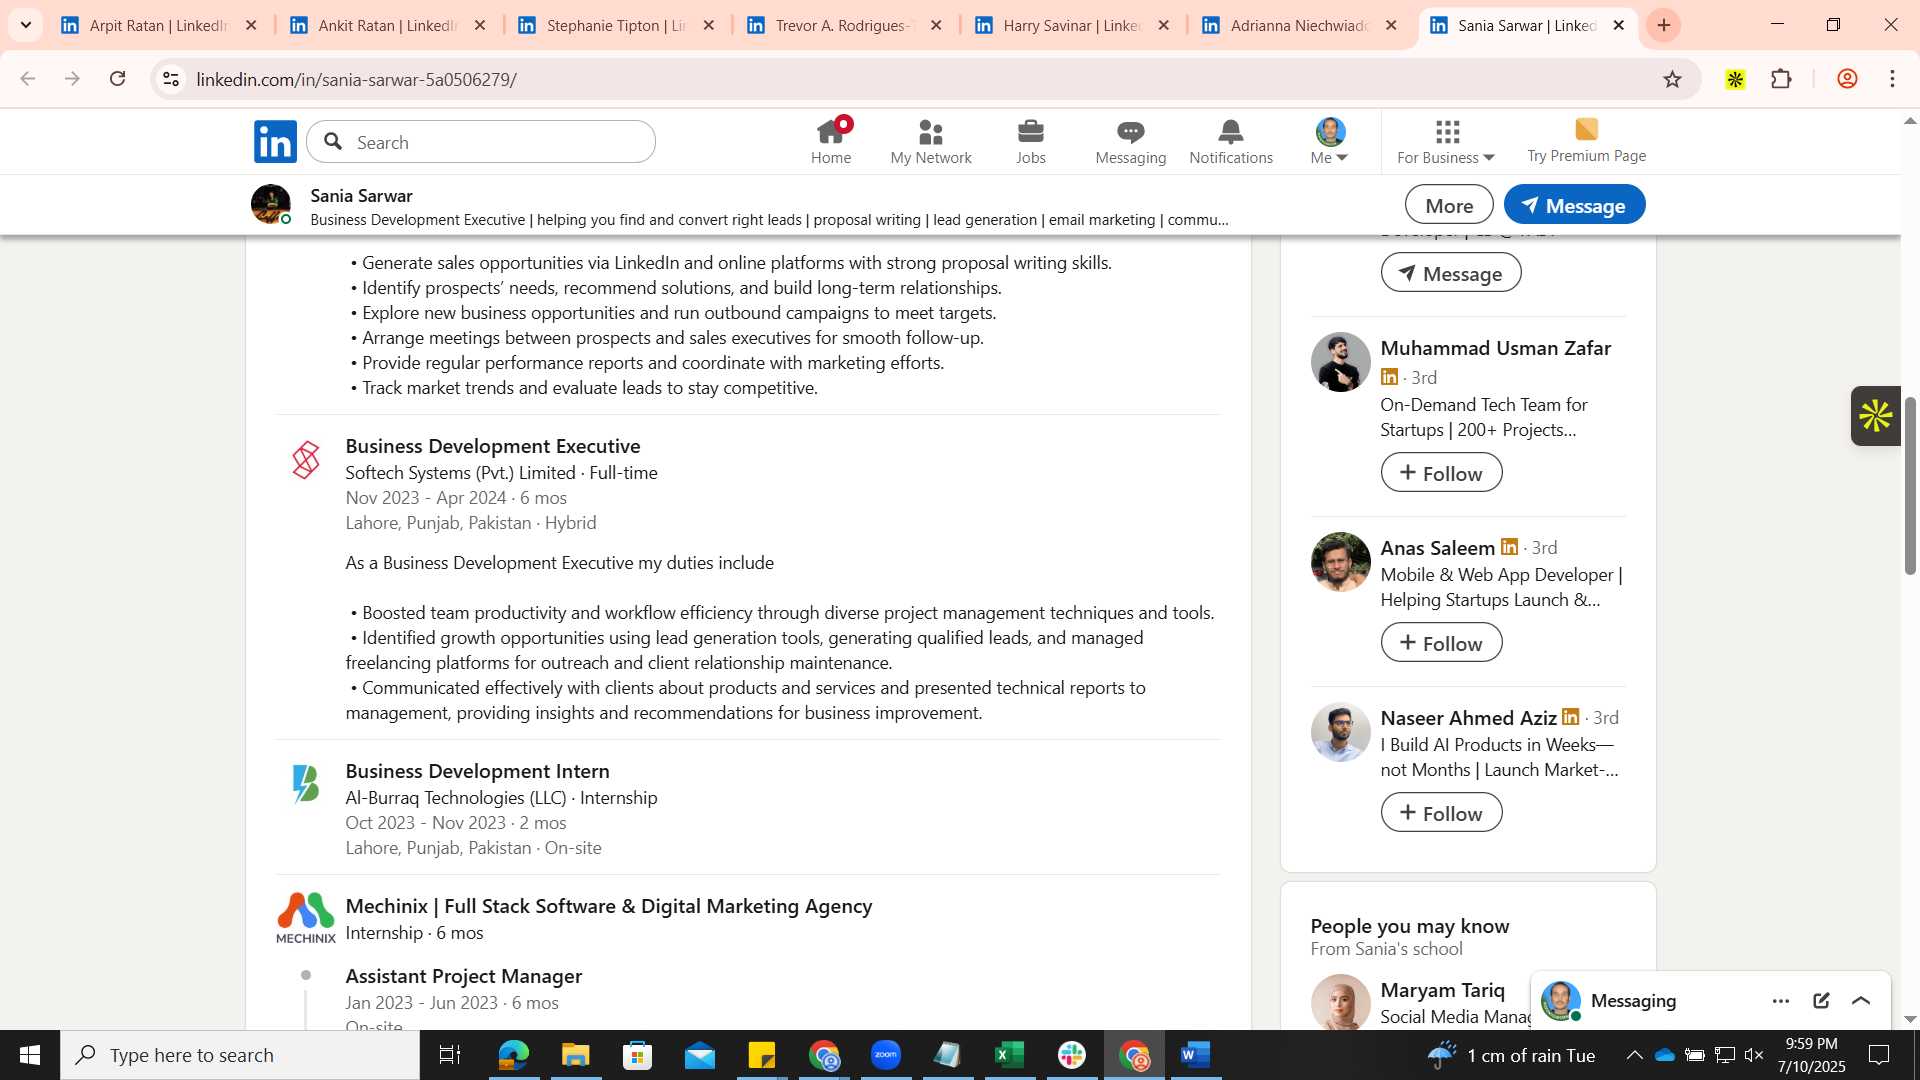Open the tab search dropdown
The height and width of the screenshot is (1080, 1920).
(x=25, y=25)
